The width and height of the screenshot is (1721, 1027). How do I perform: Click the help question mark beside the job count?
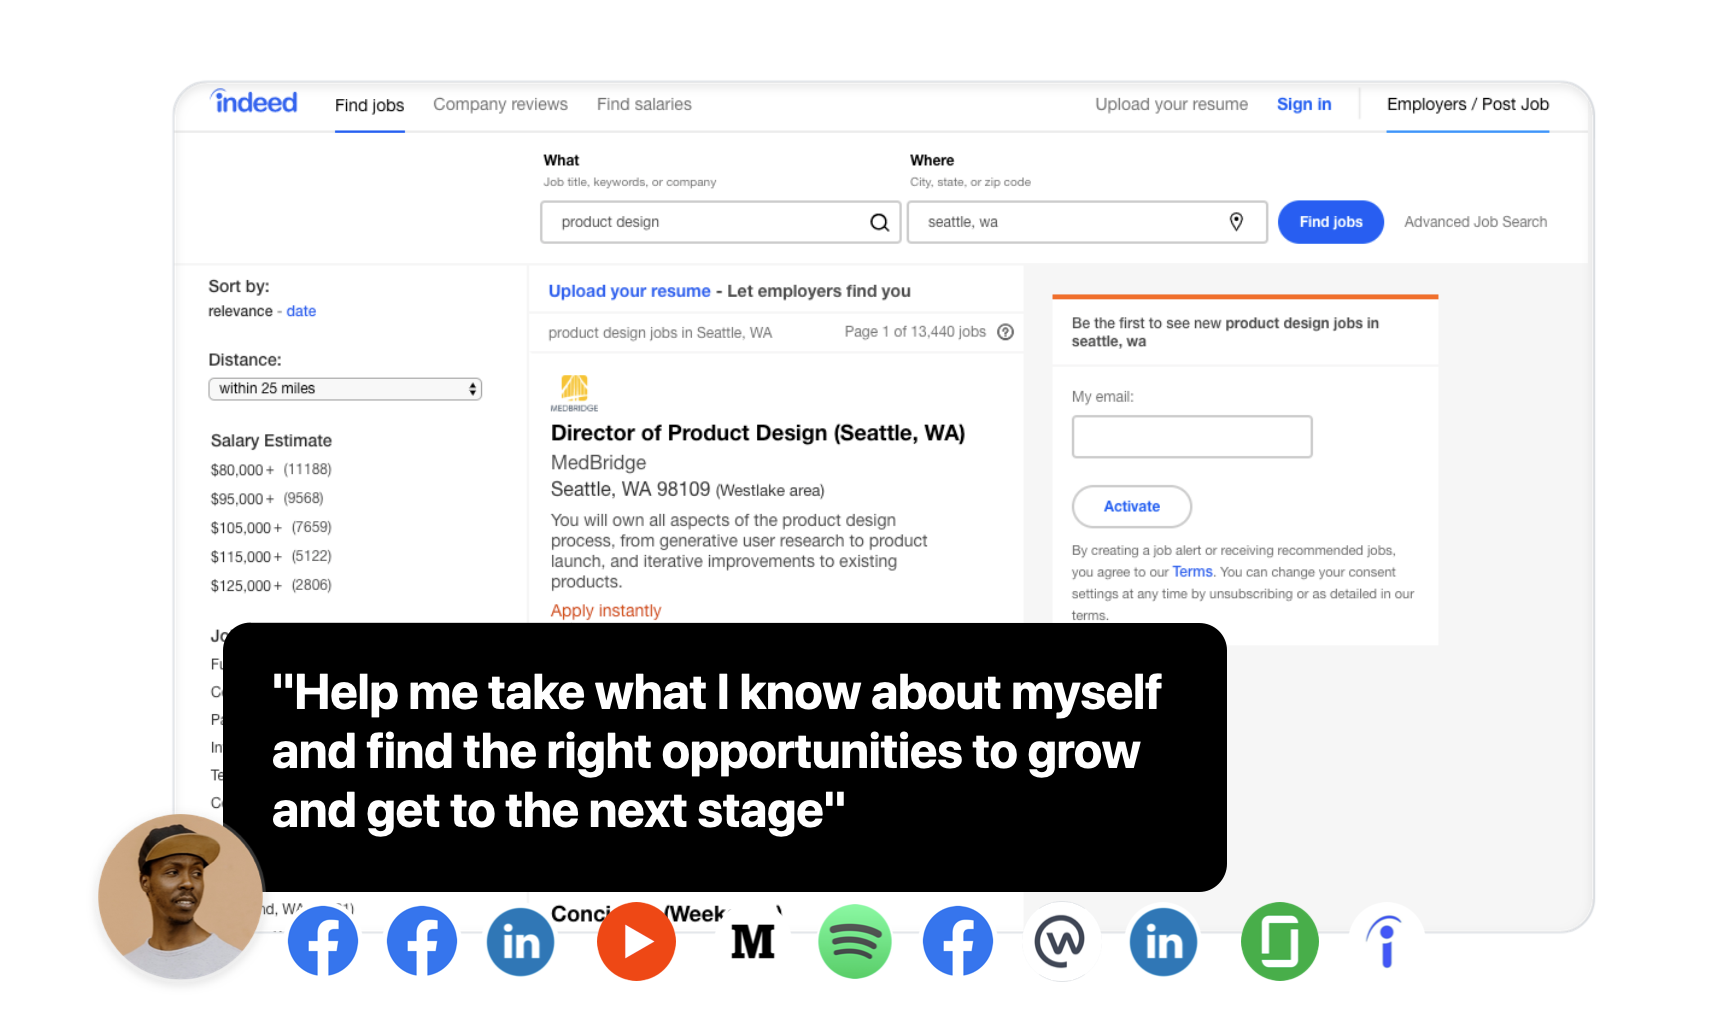pyautogui.click(x=1006, y=332)
